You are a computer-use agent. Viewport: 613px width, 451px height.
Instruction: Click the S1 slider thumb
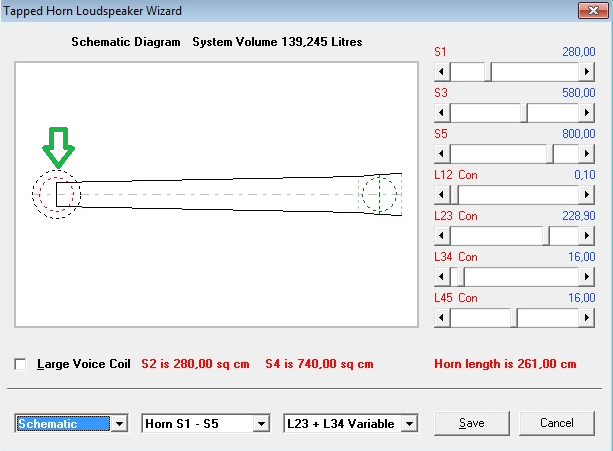tap(488, 72)
